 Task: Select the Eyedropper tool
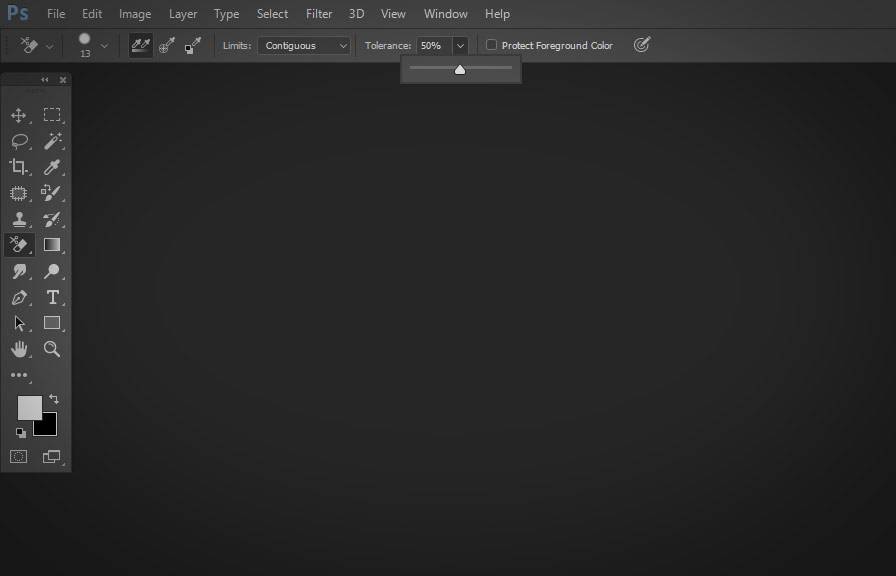tap(52, 167)
